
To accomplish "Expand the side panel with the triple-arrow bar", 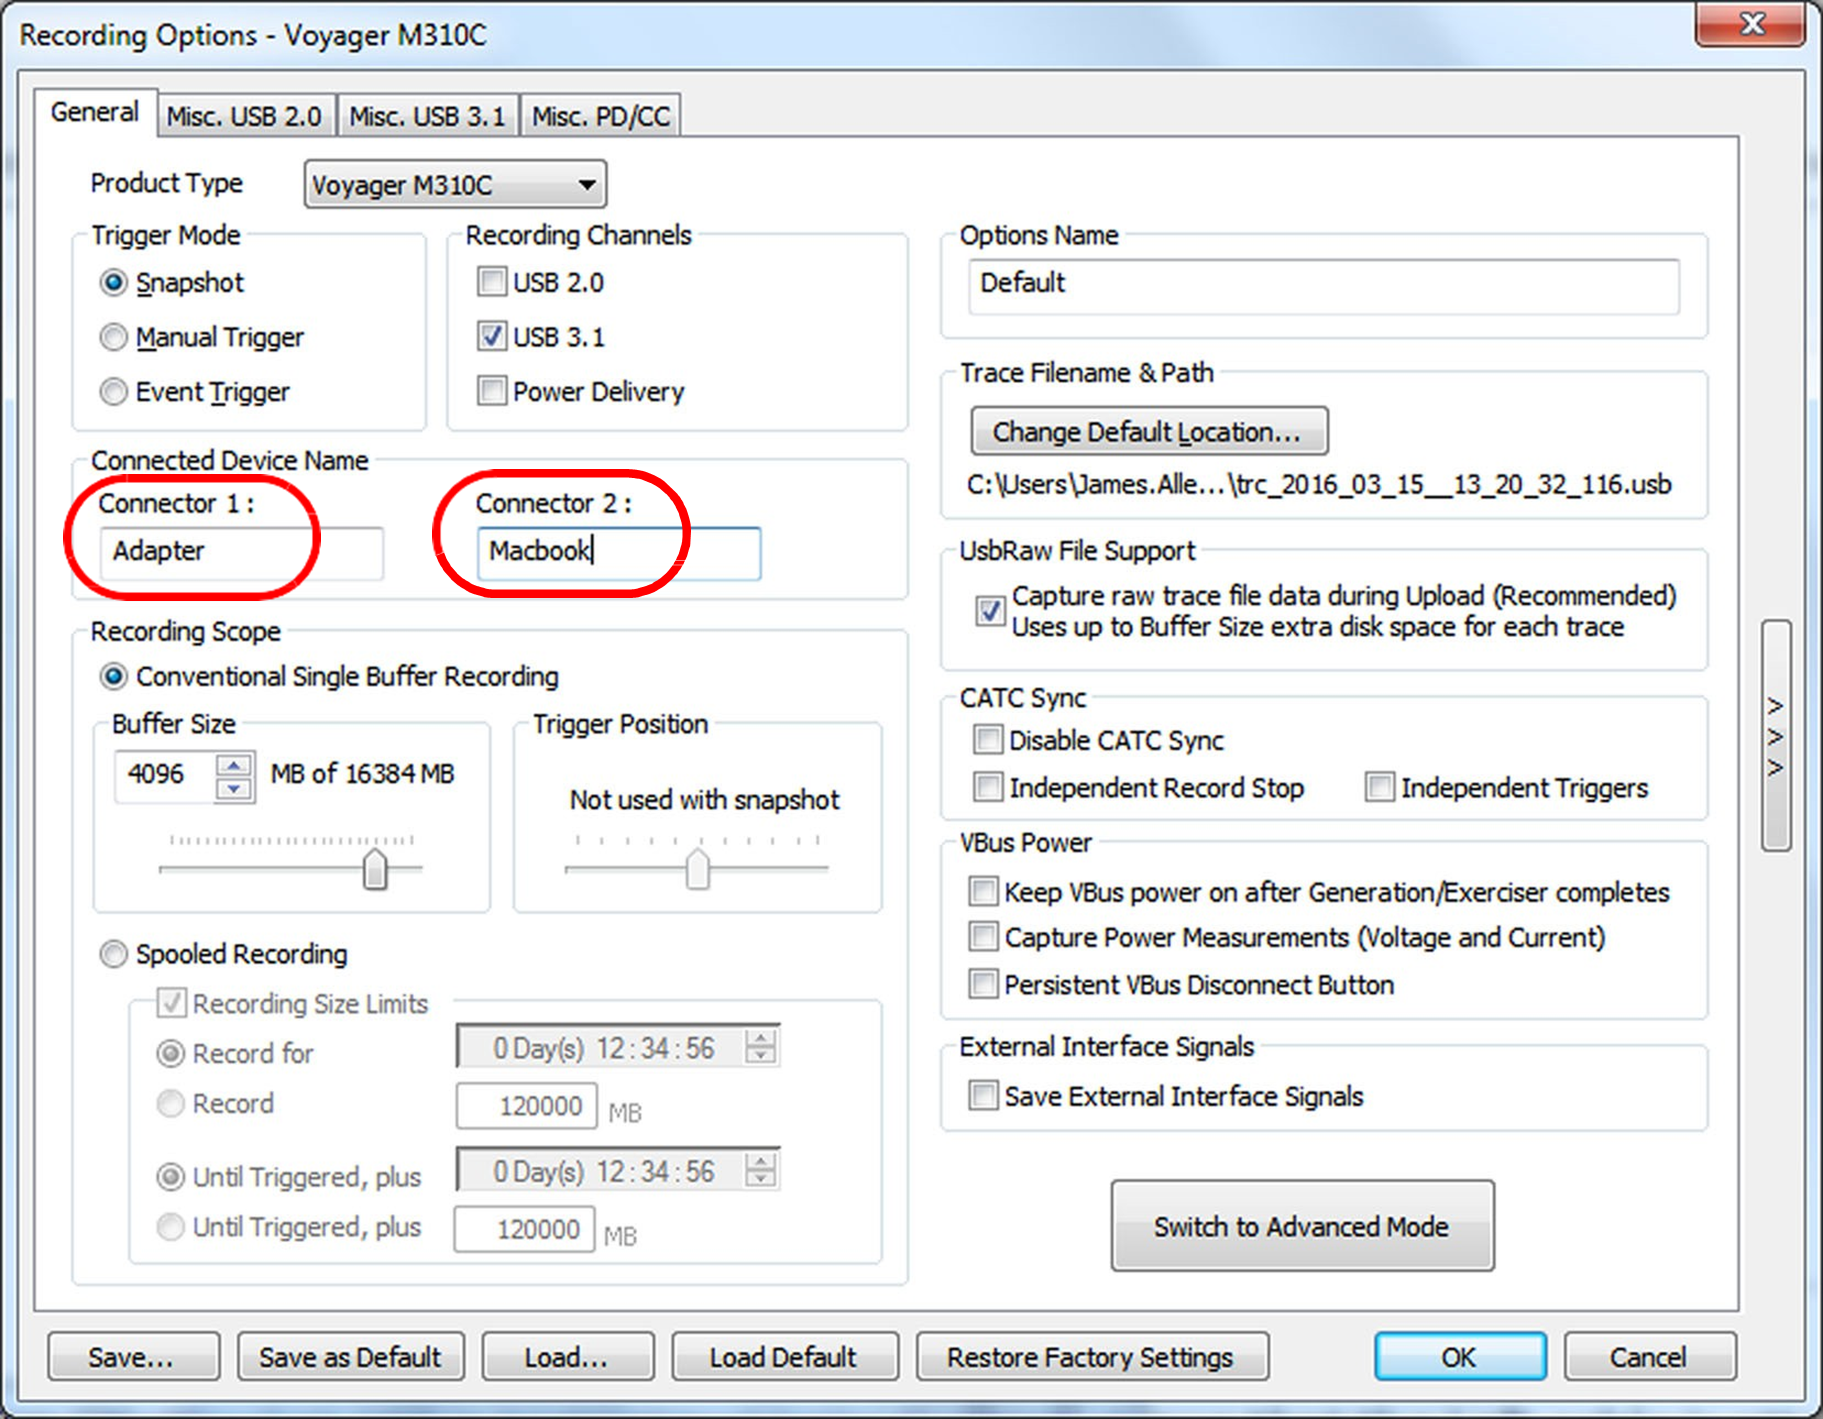I will [x=1776, y=736].
